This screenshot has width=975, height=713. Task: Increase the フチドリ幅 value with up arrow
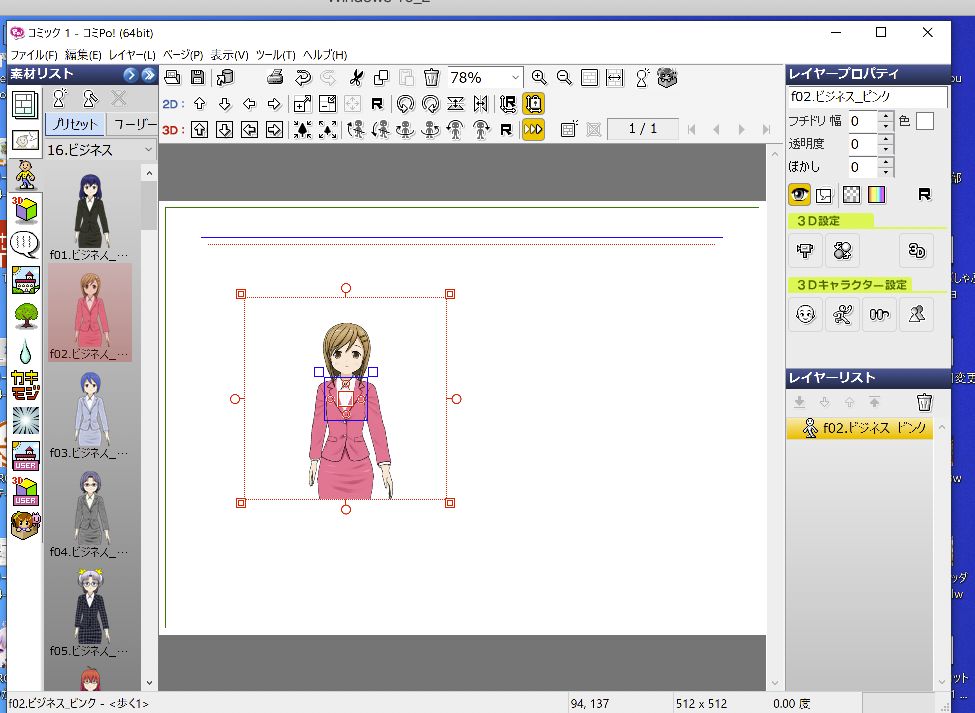coord(885,115)
